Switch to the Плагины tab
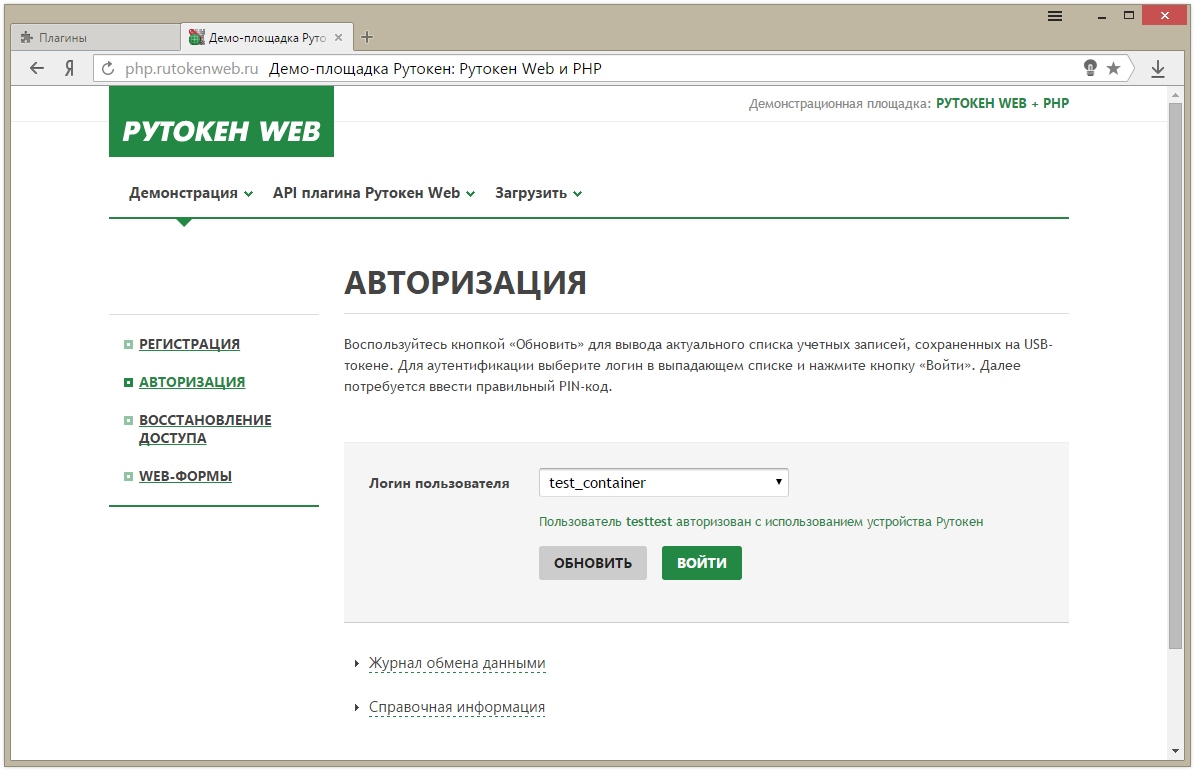The image size is (1196, 771). click(95, 38)
